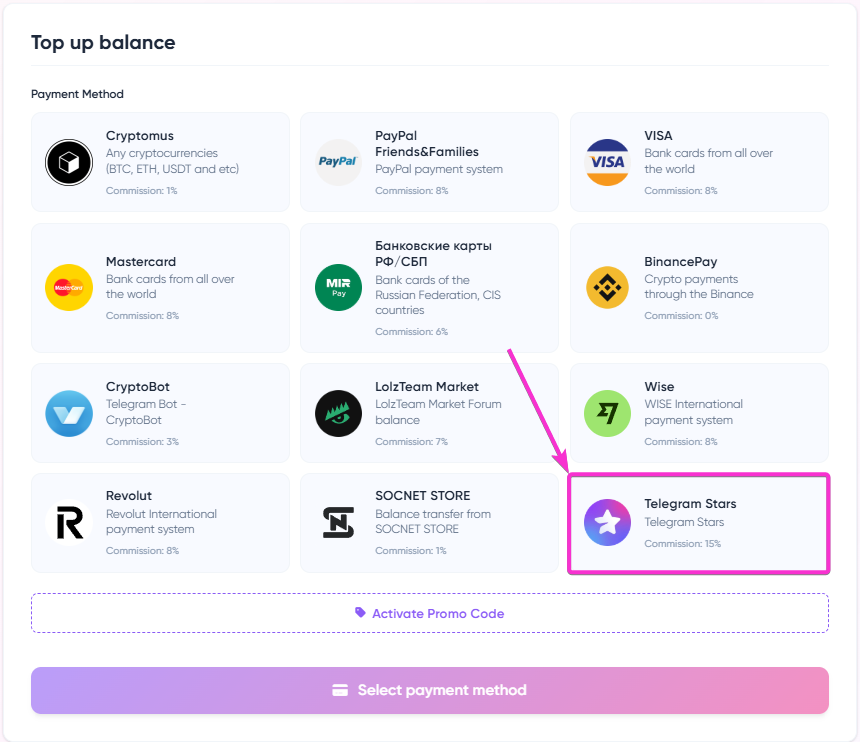Click the CryptoBot blue logo icon
Image resolution: width=860 pixels, height=742 pixels.
(x=69, y=414)
